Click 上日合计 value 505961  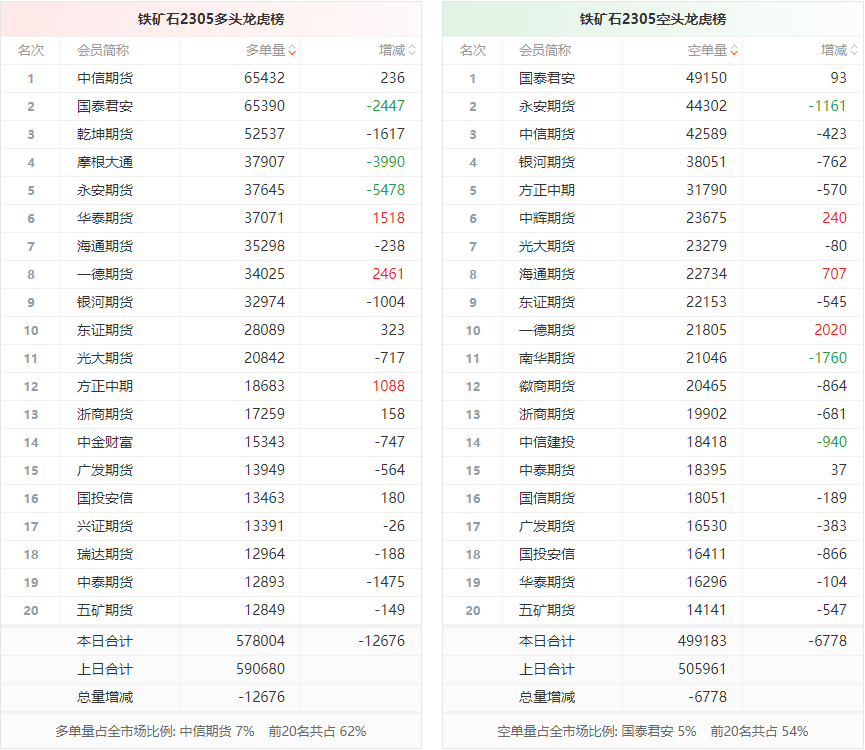pos(702,669)
